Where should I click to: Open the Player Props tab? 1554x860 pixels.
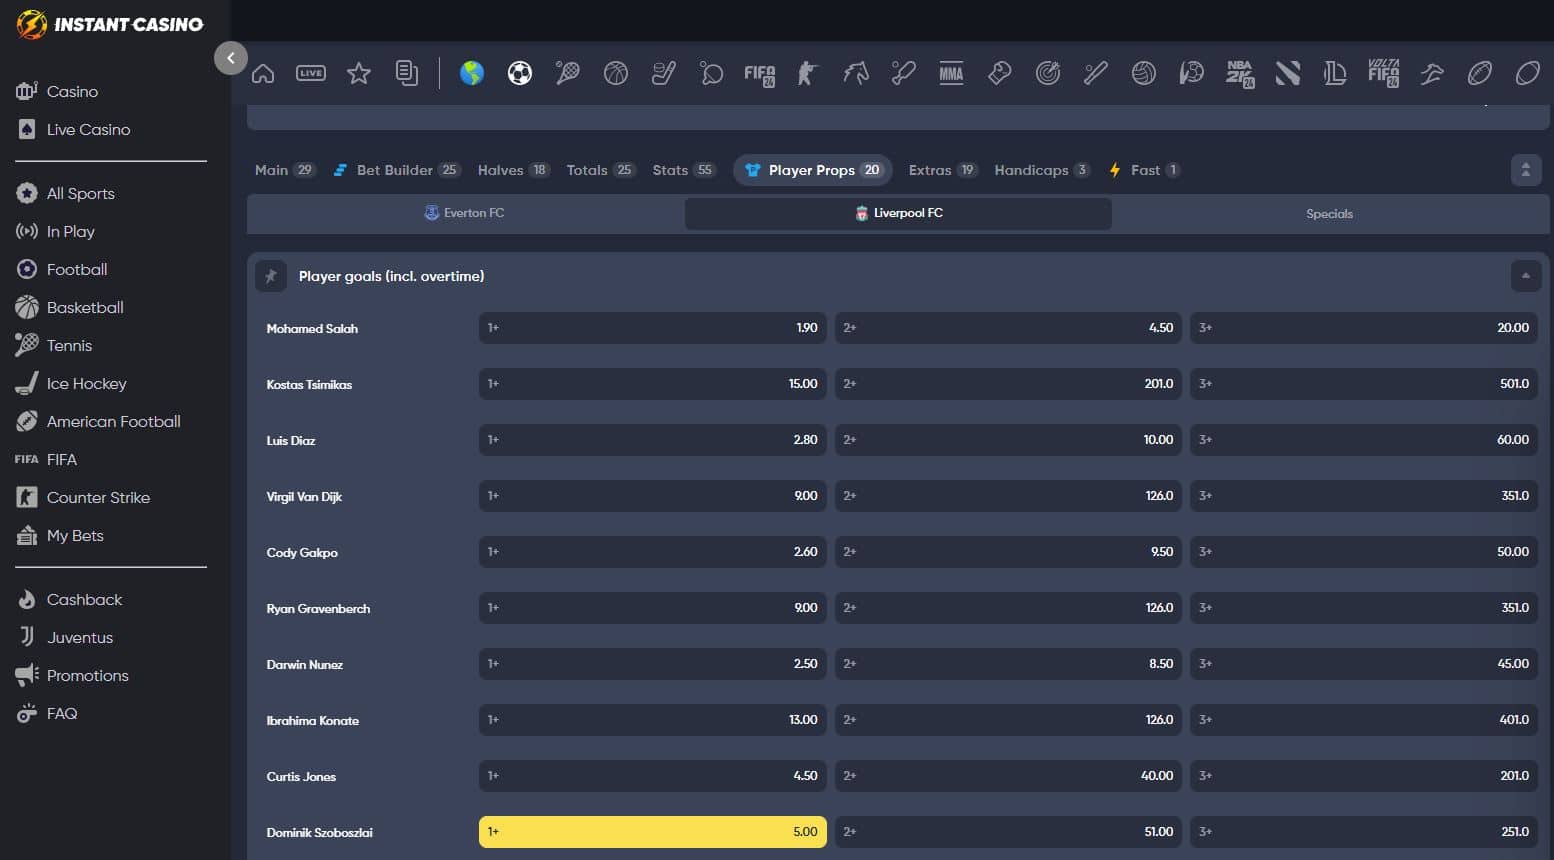[x=813, y=170]
